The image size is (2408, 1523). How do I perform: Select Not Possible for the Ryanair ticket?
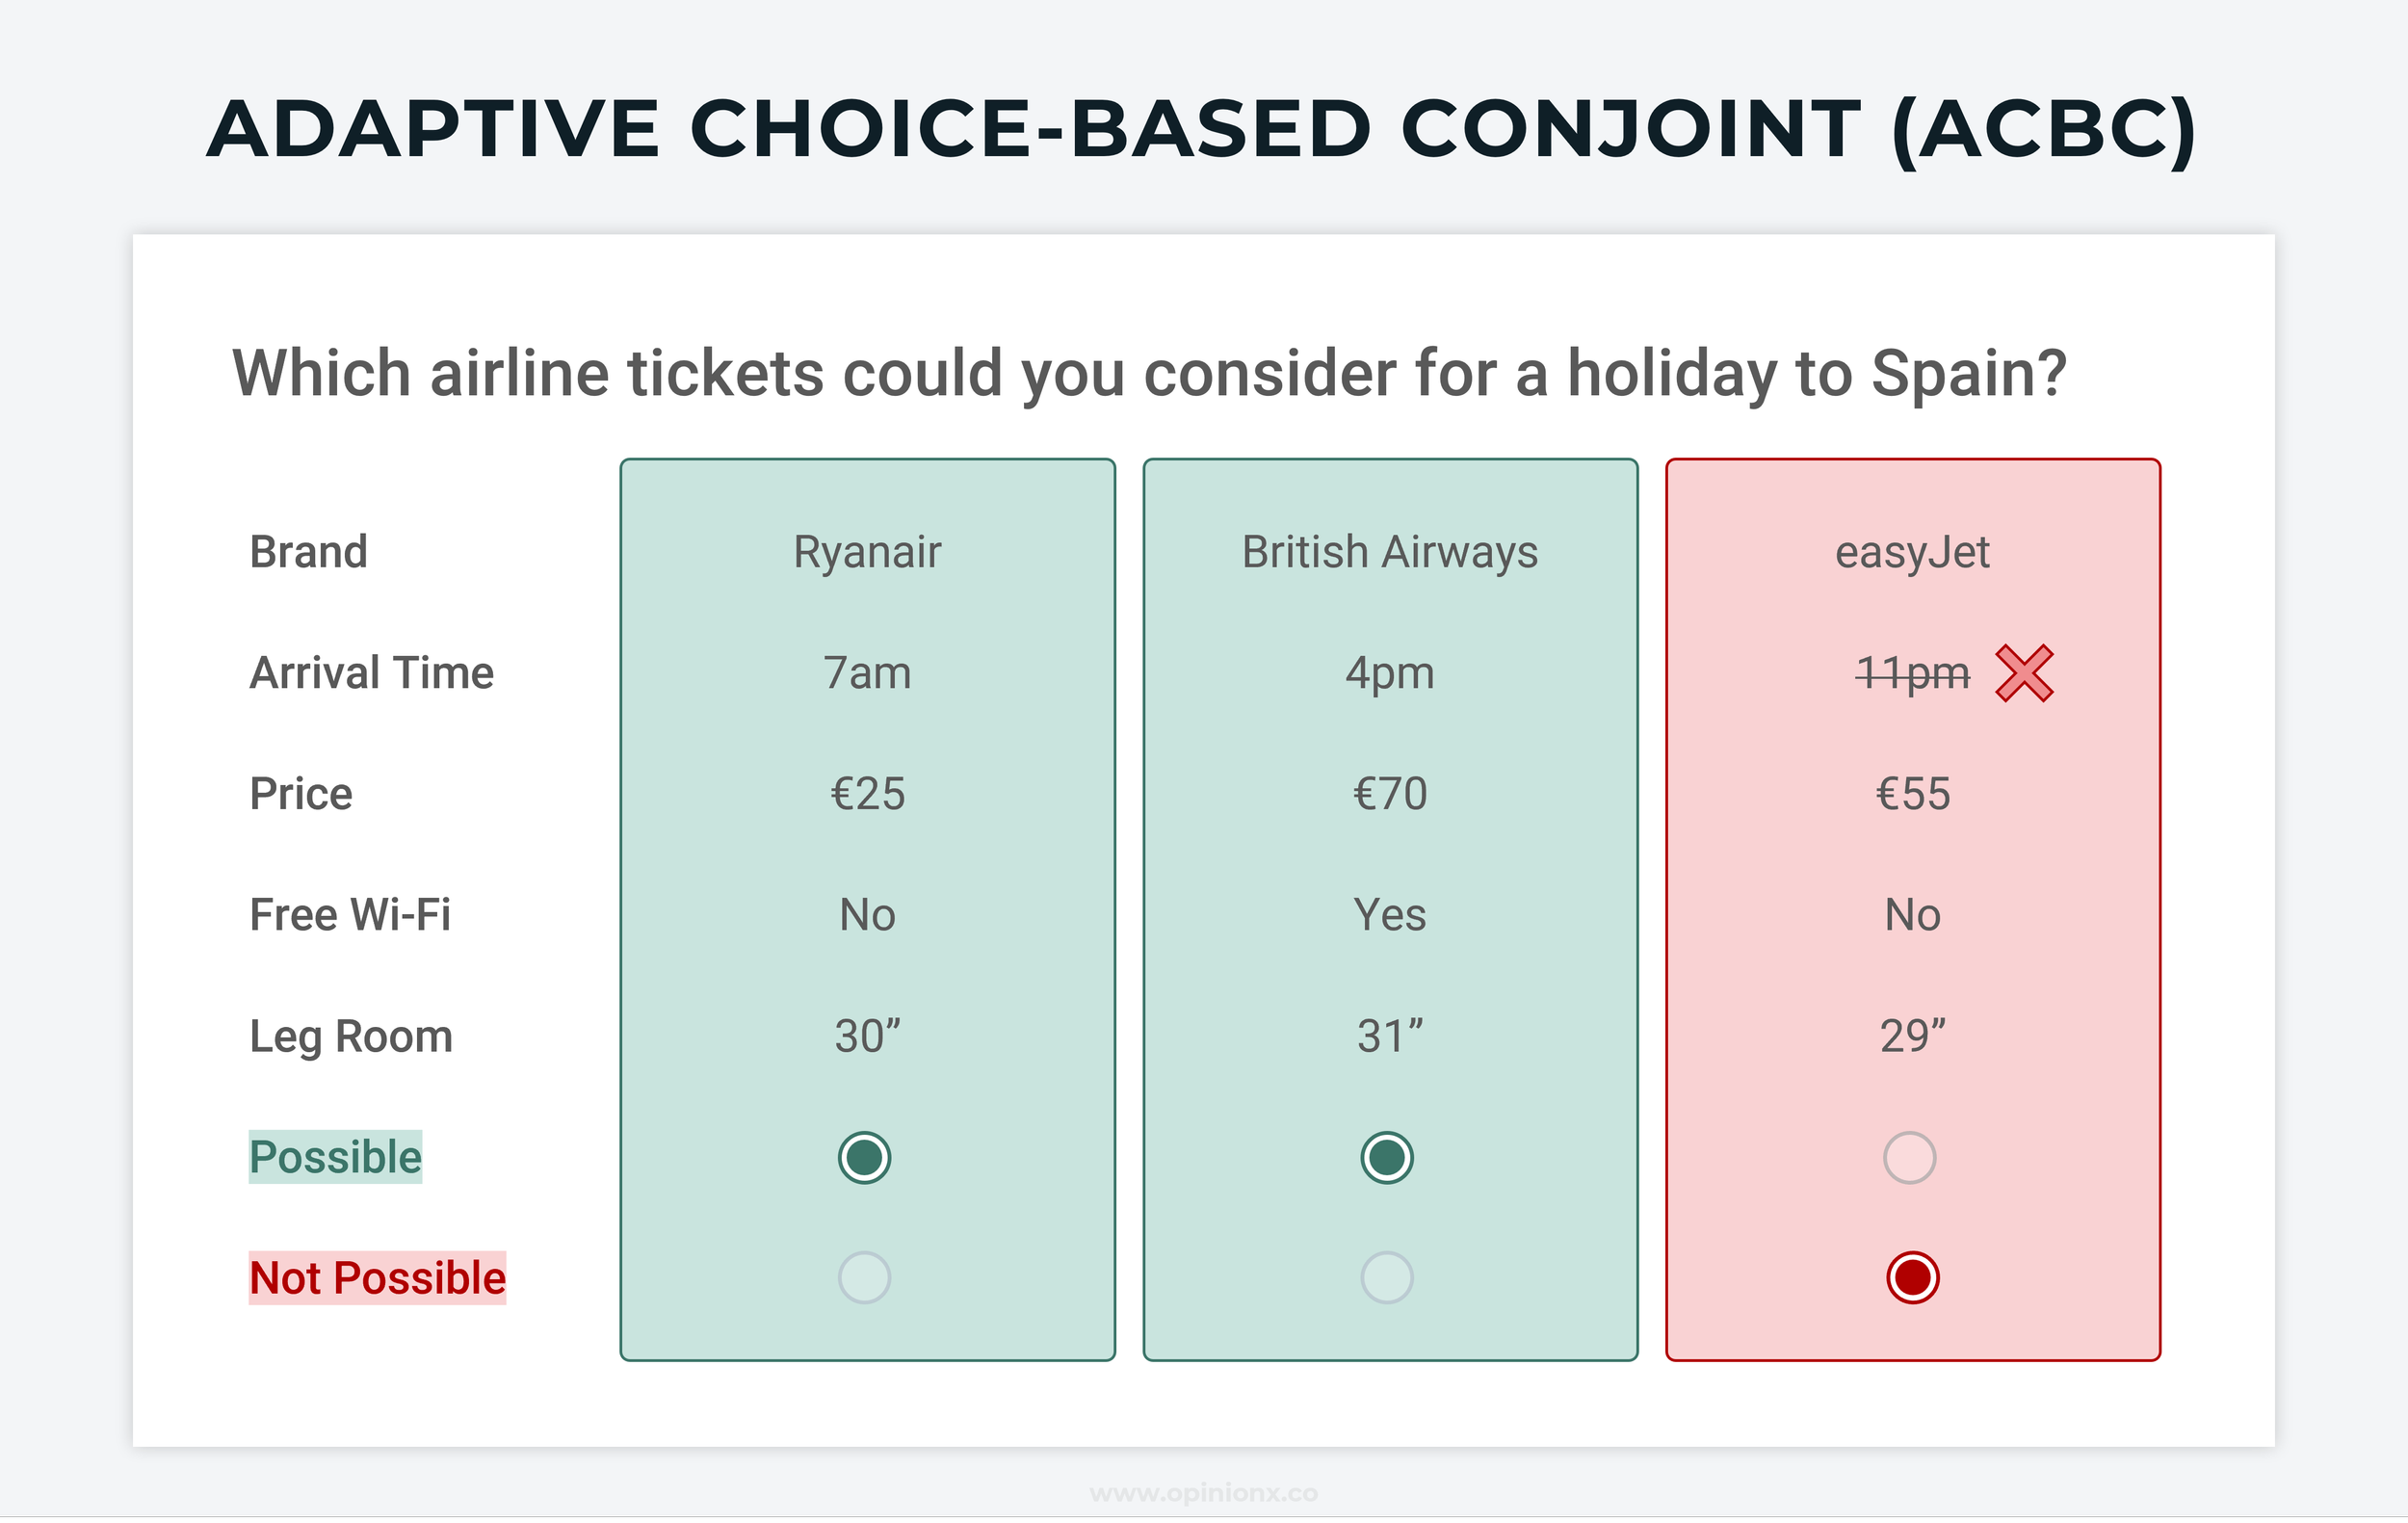point(864,1277)
